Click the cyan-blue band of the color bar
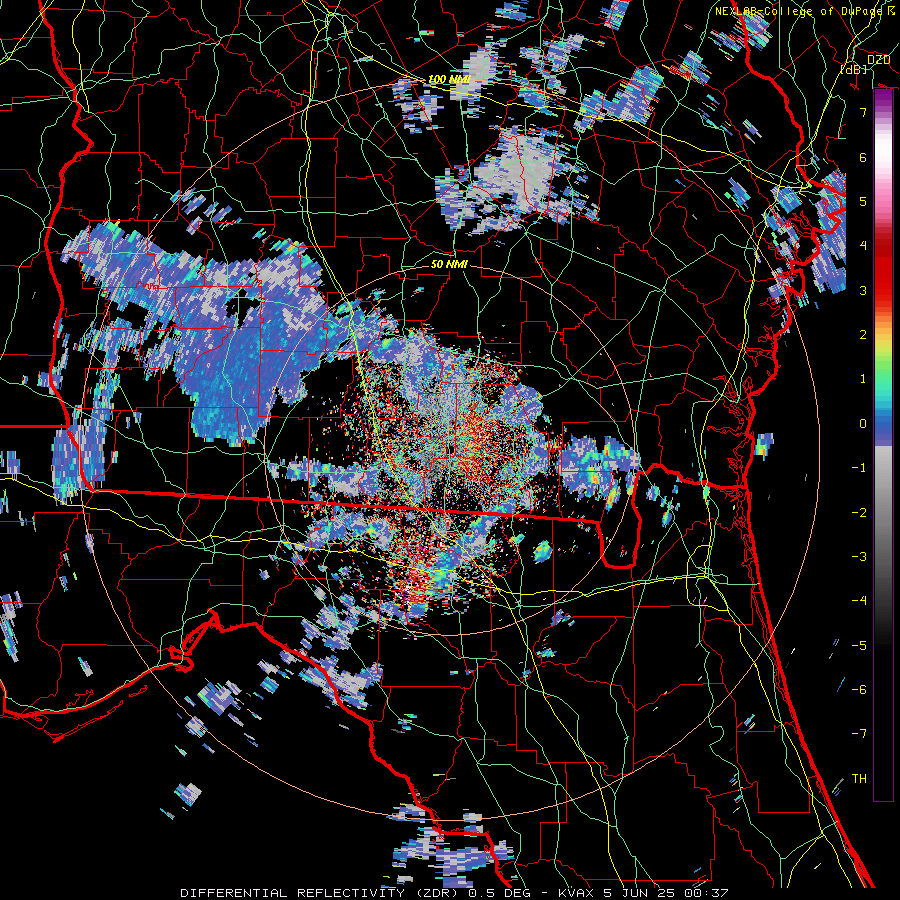 pos(883,410)
